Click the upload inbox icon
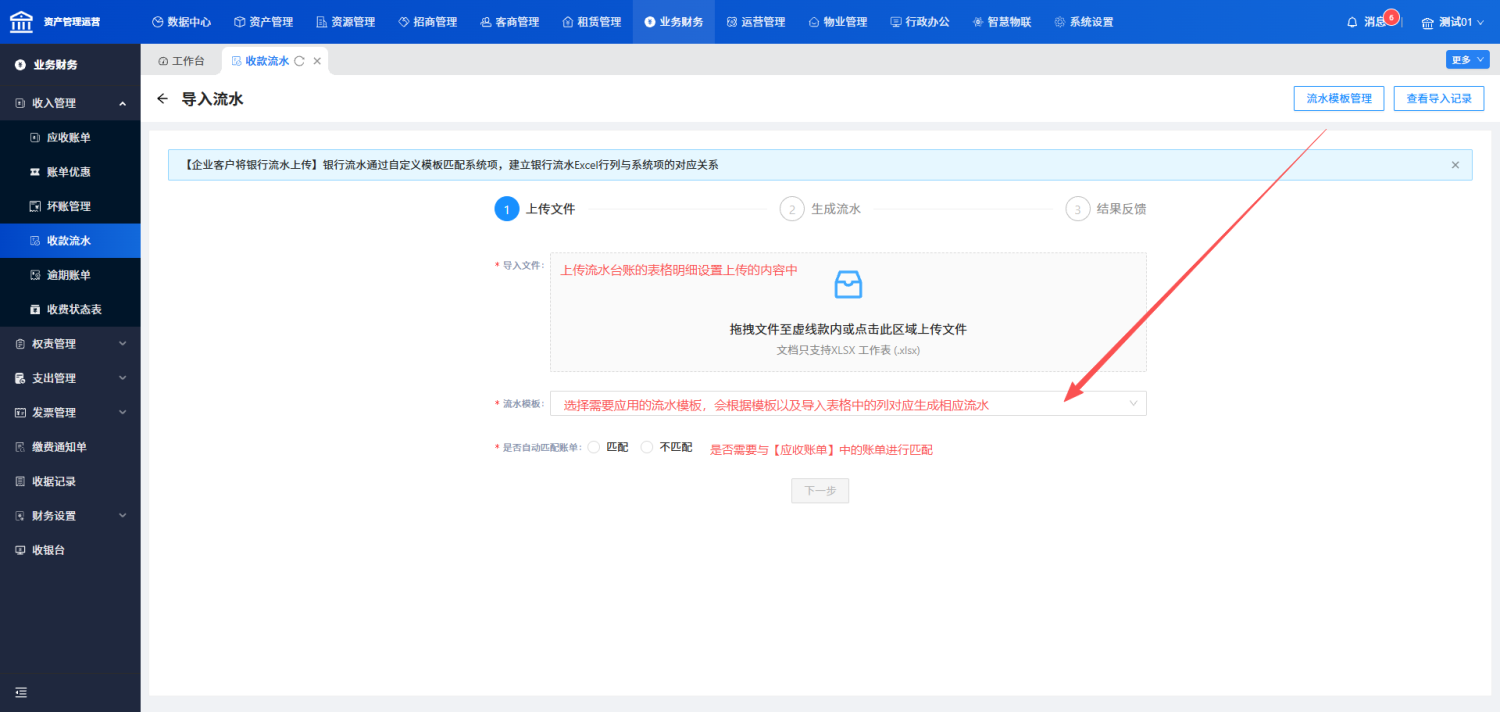Image resolution: width=1500 pixels, height=712 pixels. click(x=848, y=285)
